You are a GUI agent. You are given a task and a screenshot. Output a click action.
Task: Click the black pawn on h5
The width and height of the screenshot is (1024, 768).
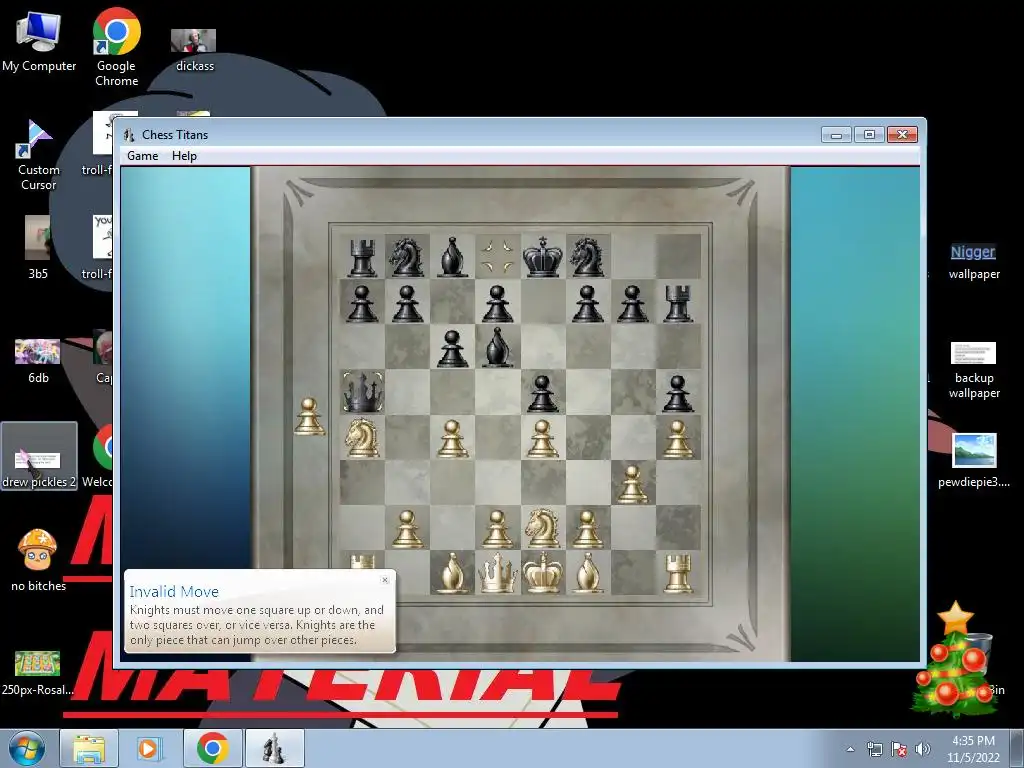(x=678, y=393)
